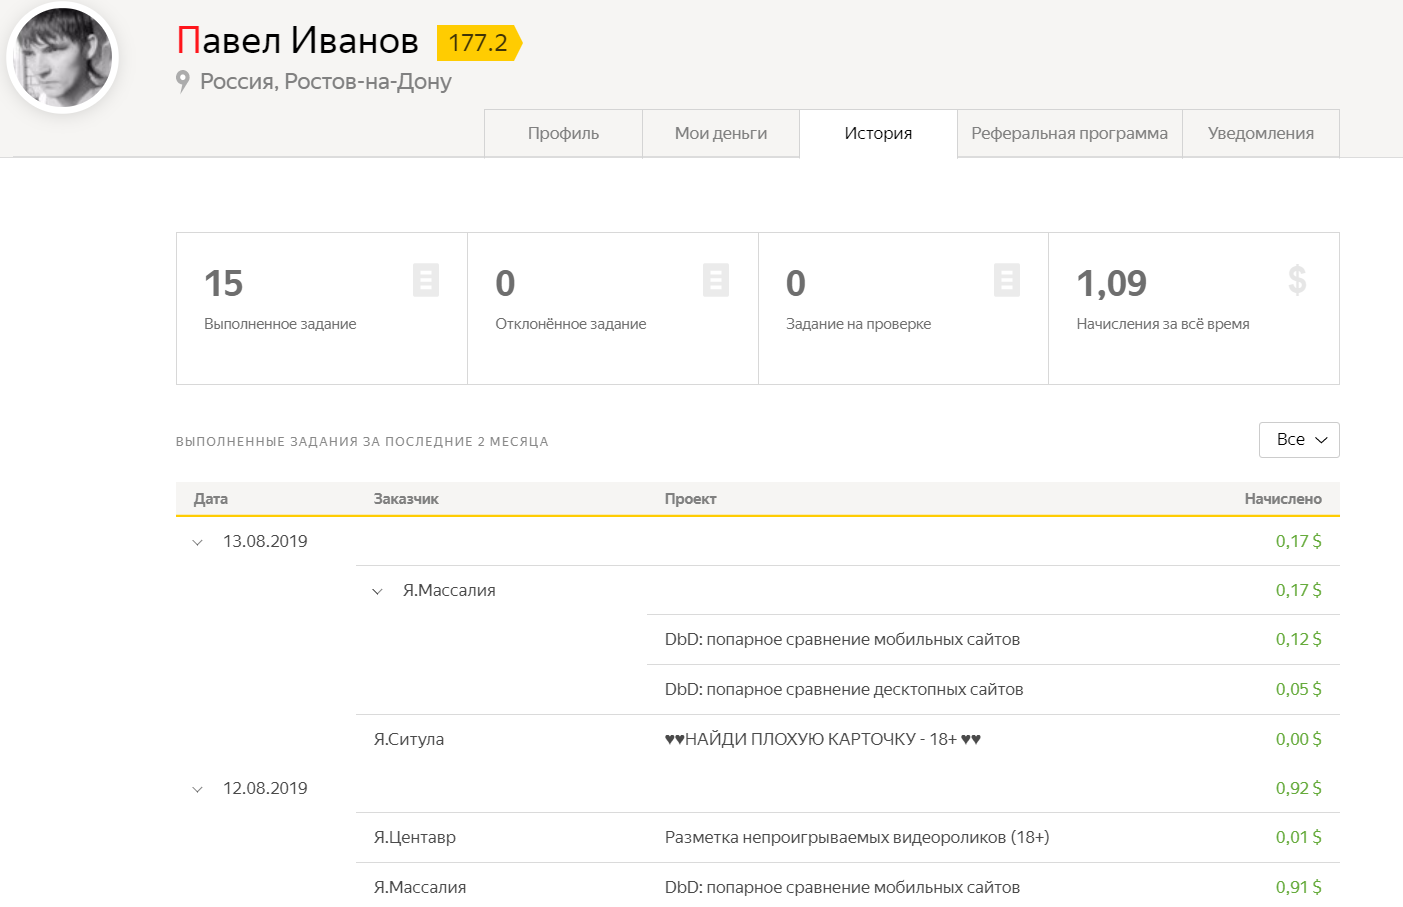
Task: Click the НАЙДИ ПЛОХУЮ КАРТОЧКУ - 18+ project
Action: (823, 739)
